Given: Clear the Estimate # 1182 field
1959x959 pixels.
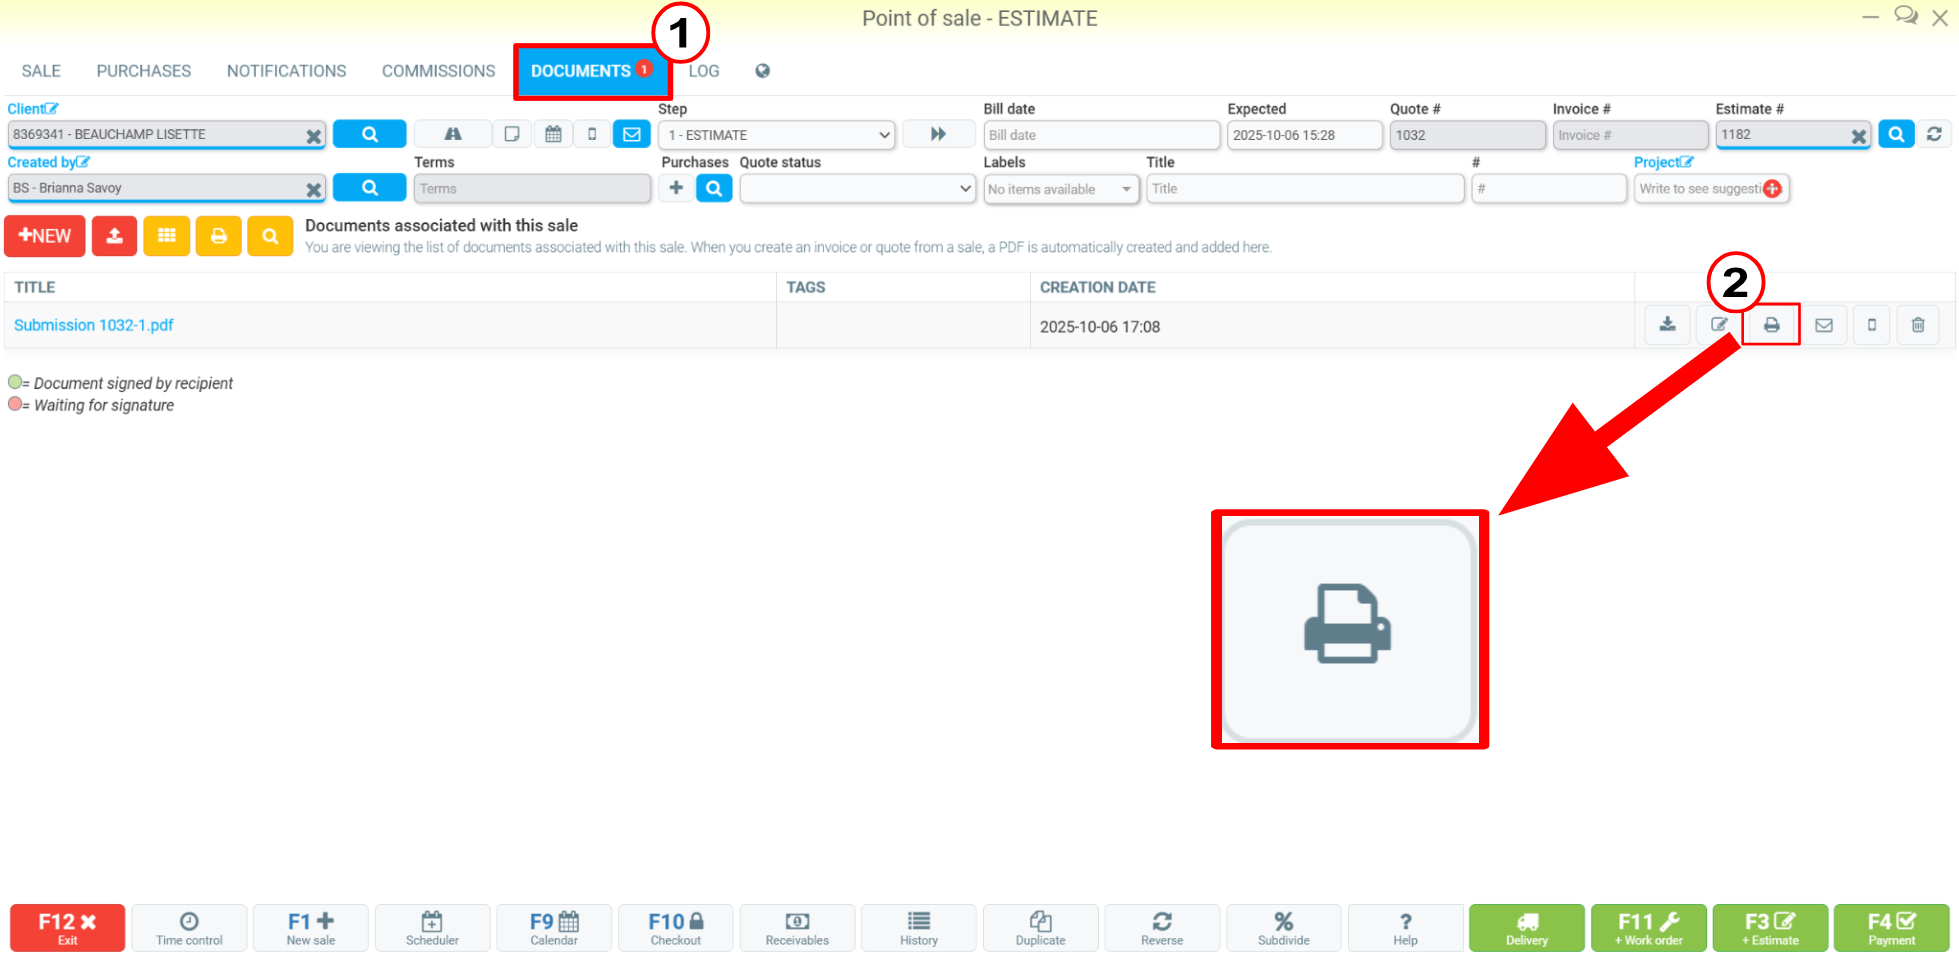Looking at the screenshot, I should (x=1858, y=136).
